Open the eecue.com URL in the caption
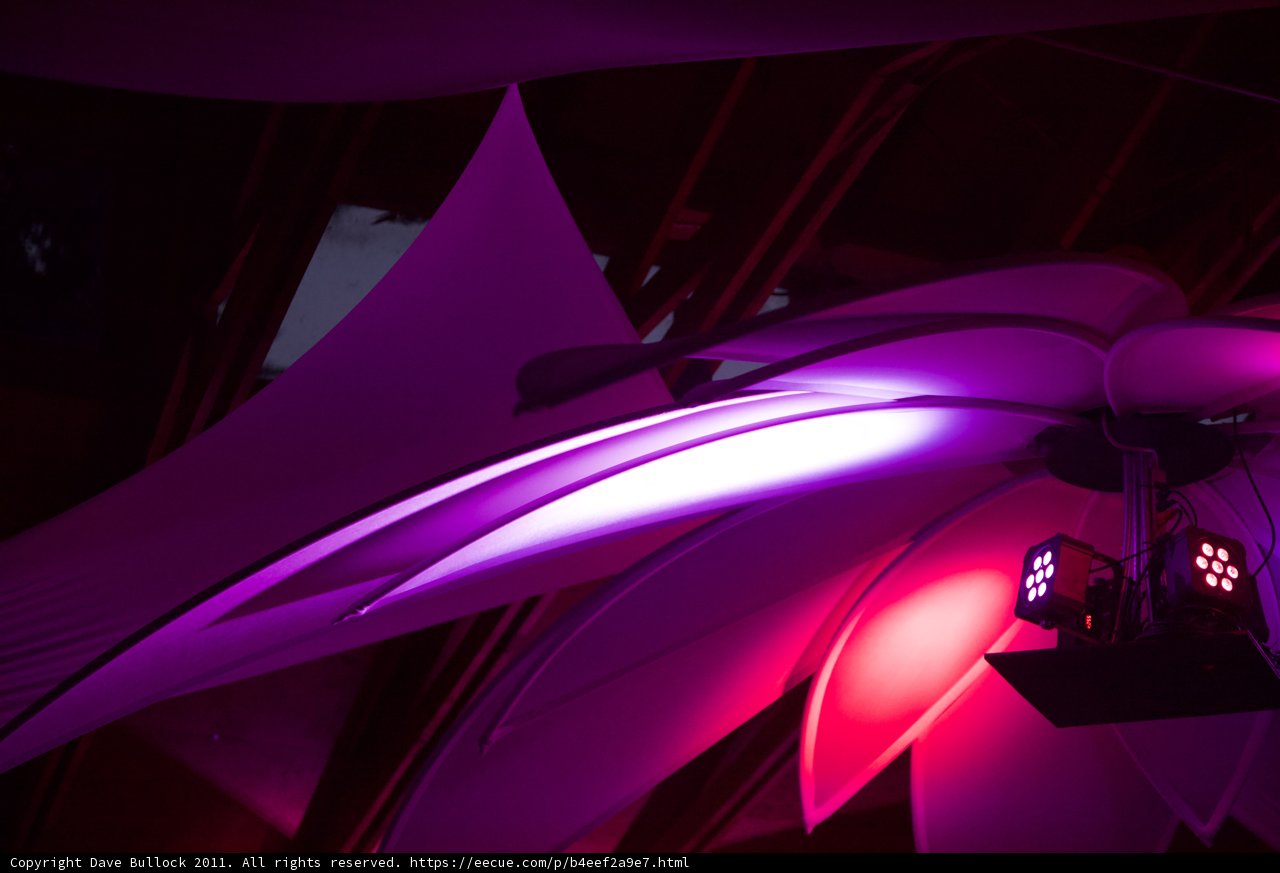The image size is (1280, 873). pyautogui.click(x=549, y=862)
